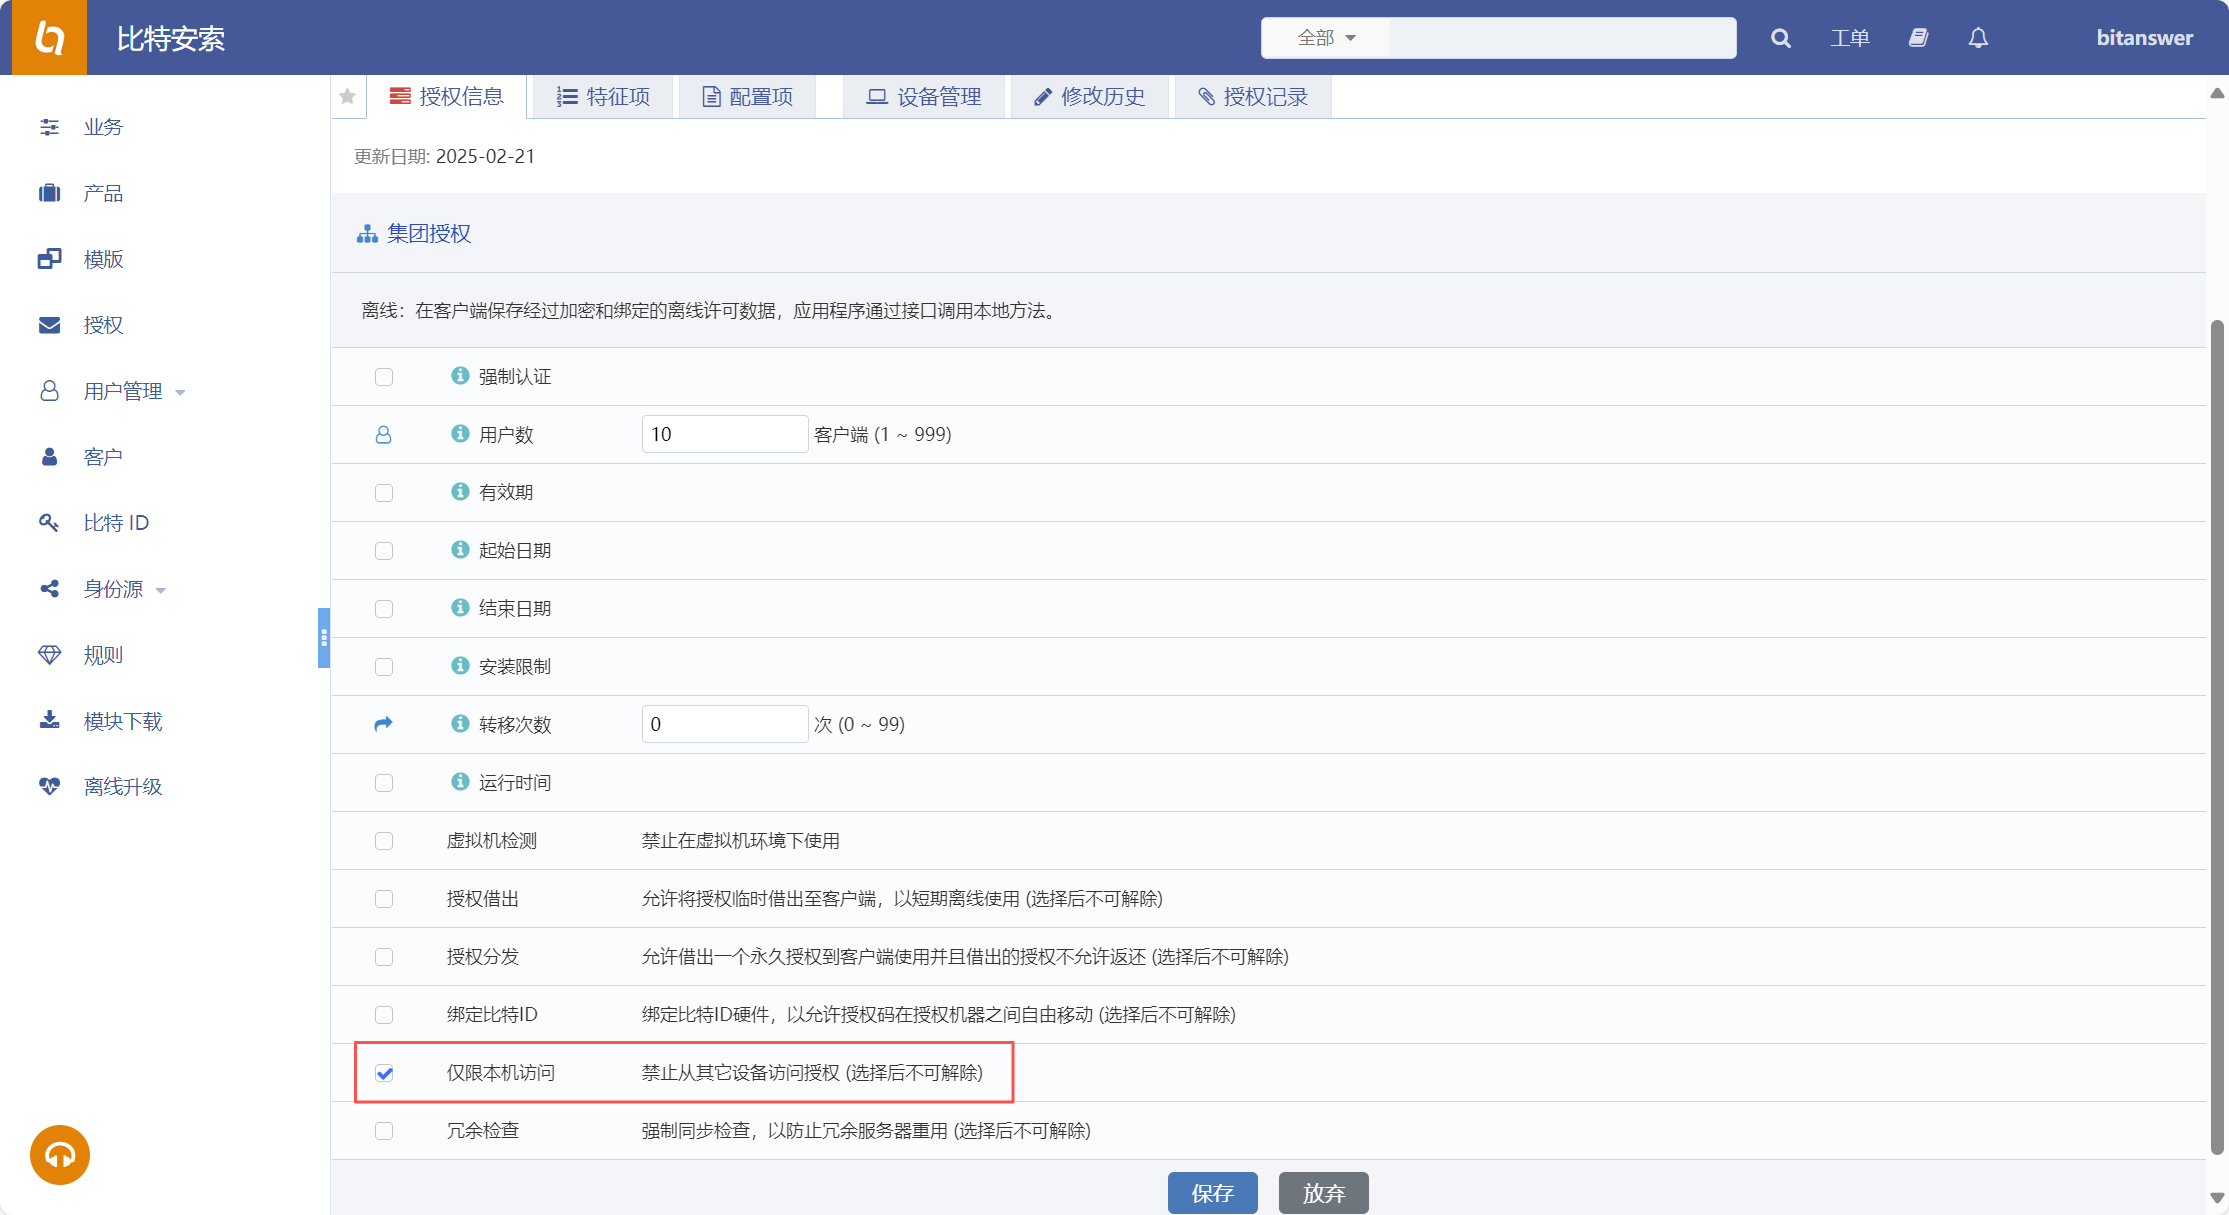Image resolution: width=2229 pixels, height=1215 pixels.
Task: Open notifications via the bell icon
Action: (x=1978, y=38)
